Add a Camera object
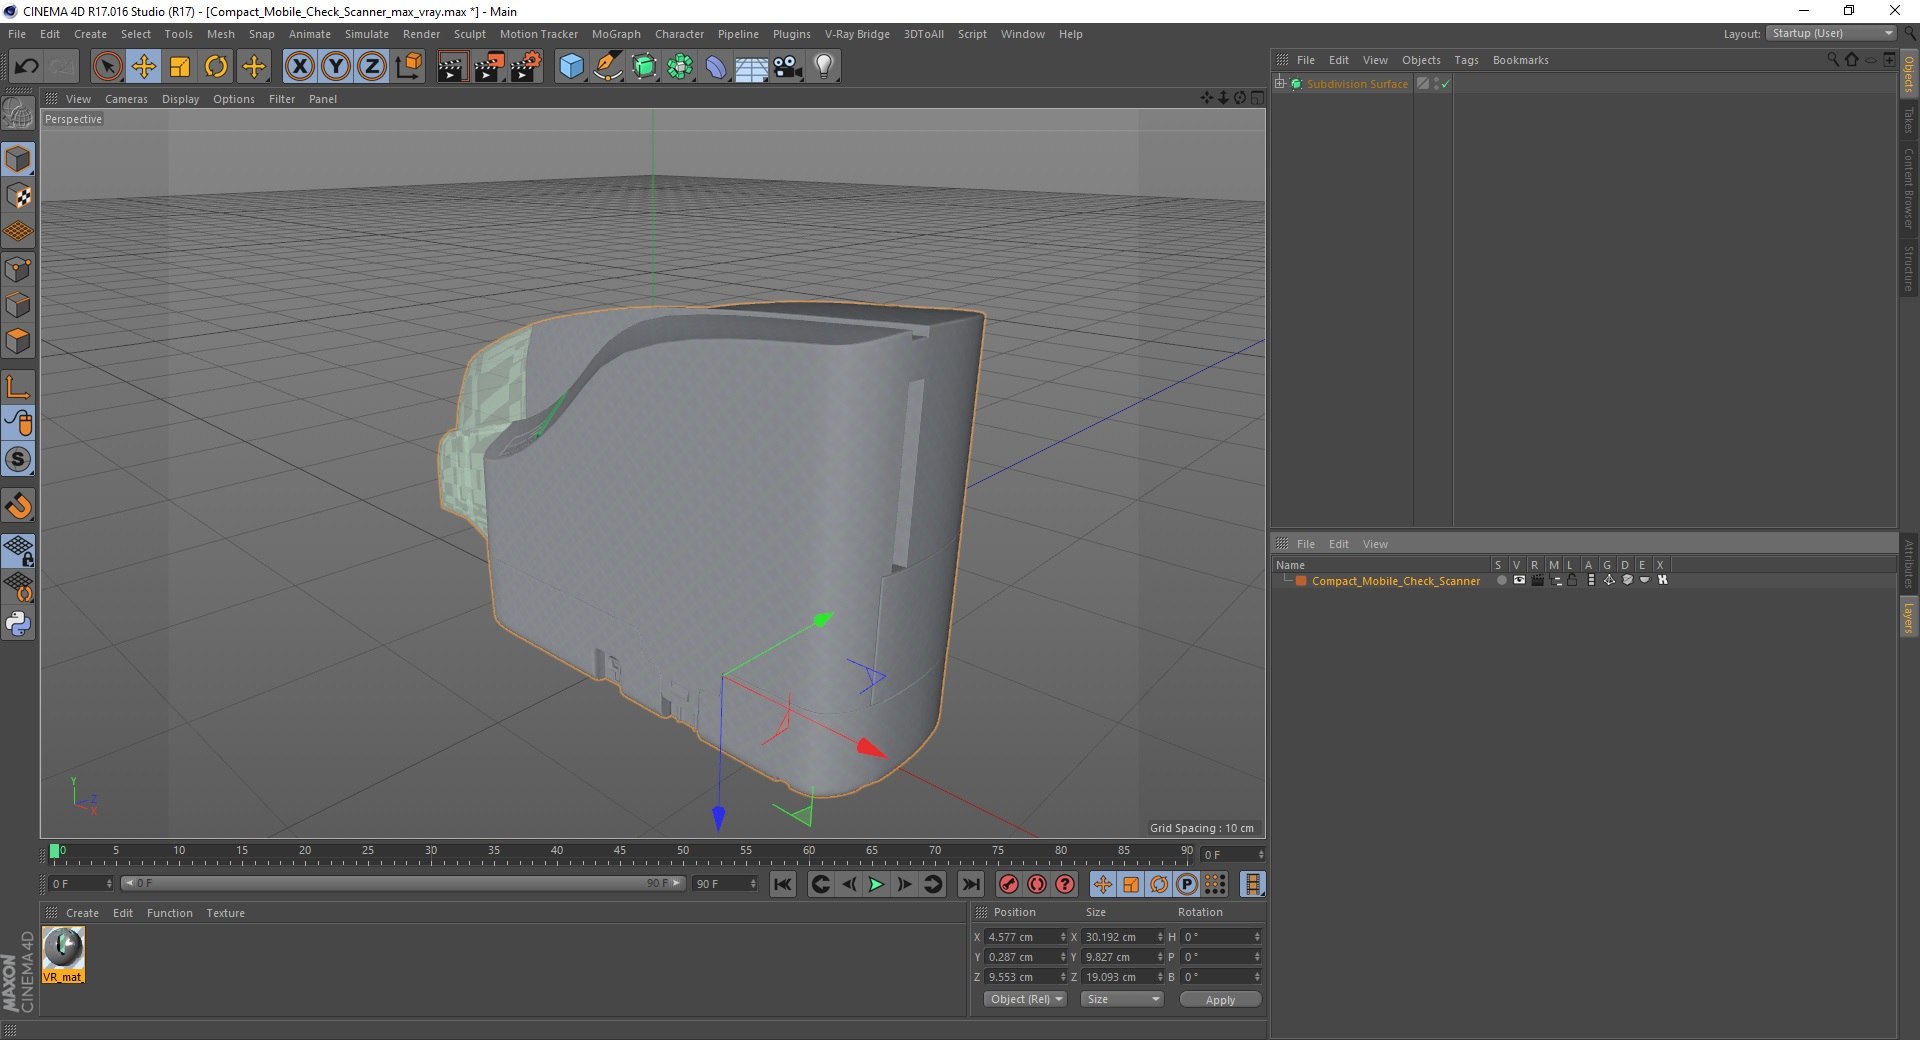The height and width of the screenshot is (1040, 1920). pyautogui.click(x=788, y=67)
